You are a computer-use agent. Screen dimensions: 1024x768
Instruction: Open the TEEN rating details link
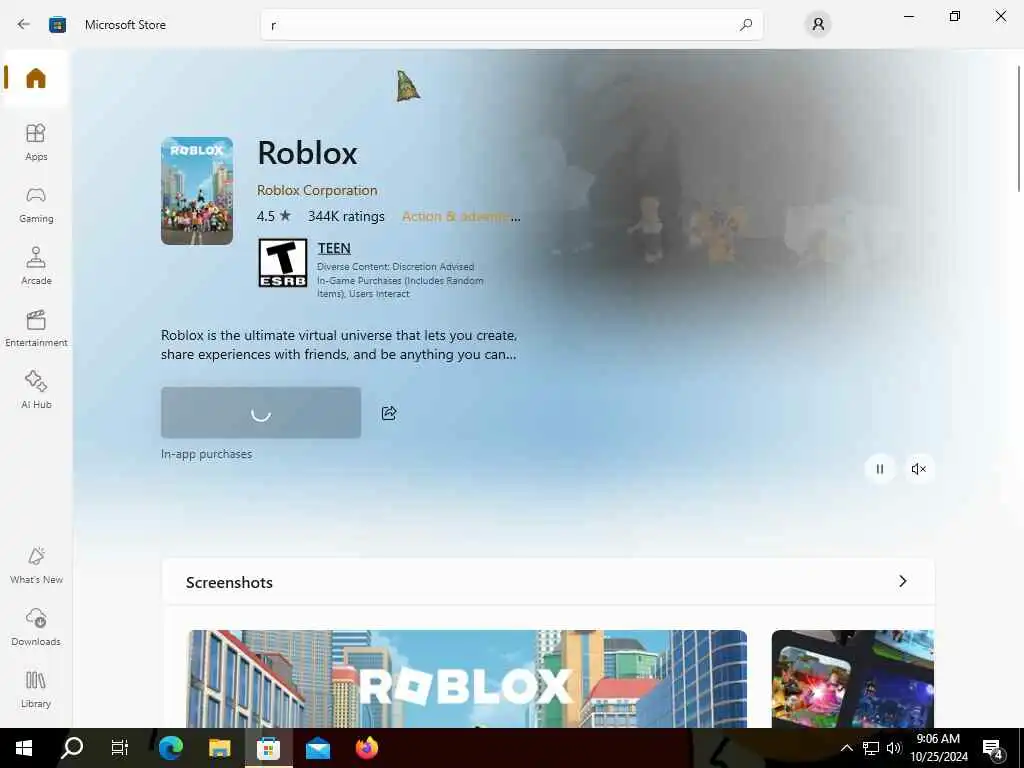tap(334, 248)
